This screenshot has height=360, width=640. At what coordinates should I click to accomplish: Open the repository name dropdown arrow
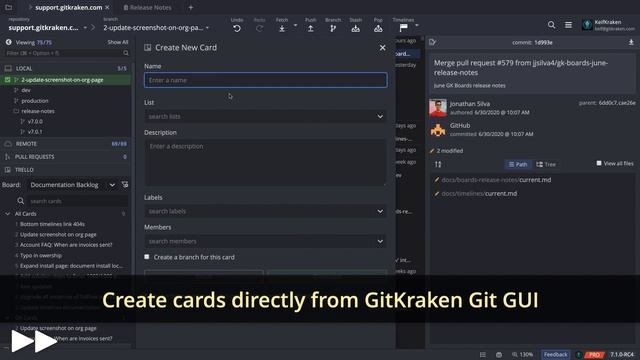(x=85, y=28)
